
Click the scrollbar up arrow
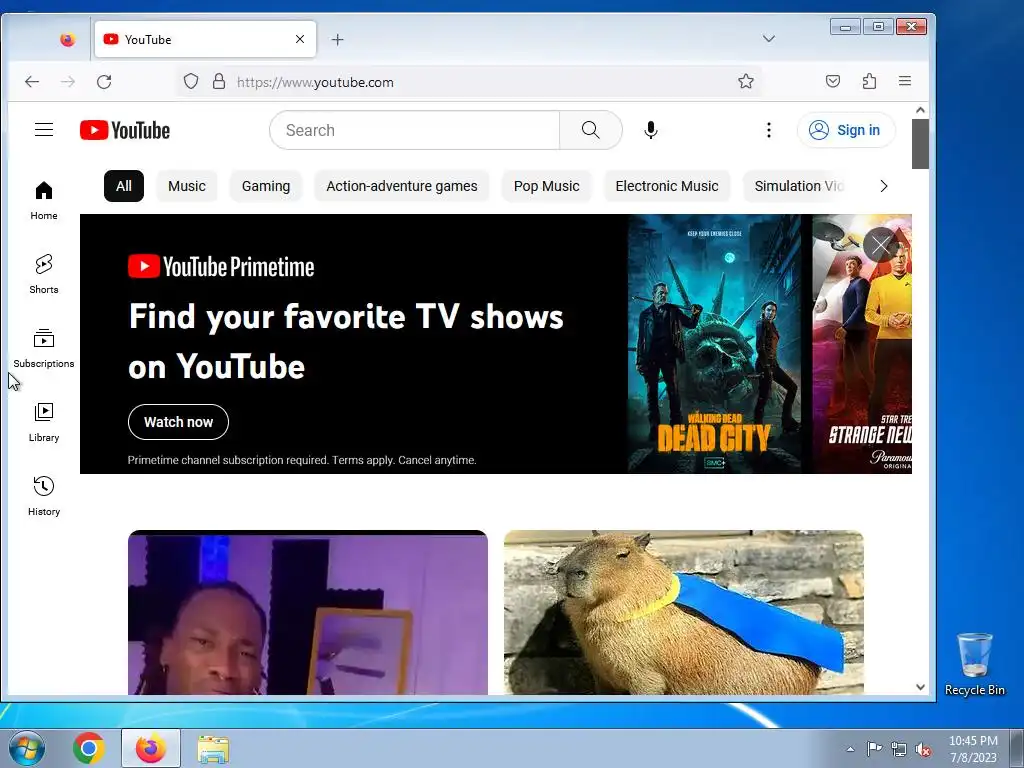point(920,110)
